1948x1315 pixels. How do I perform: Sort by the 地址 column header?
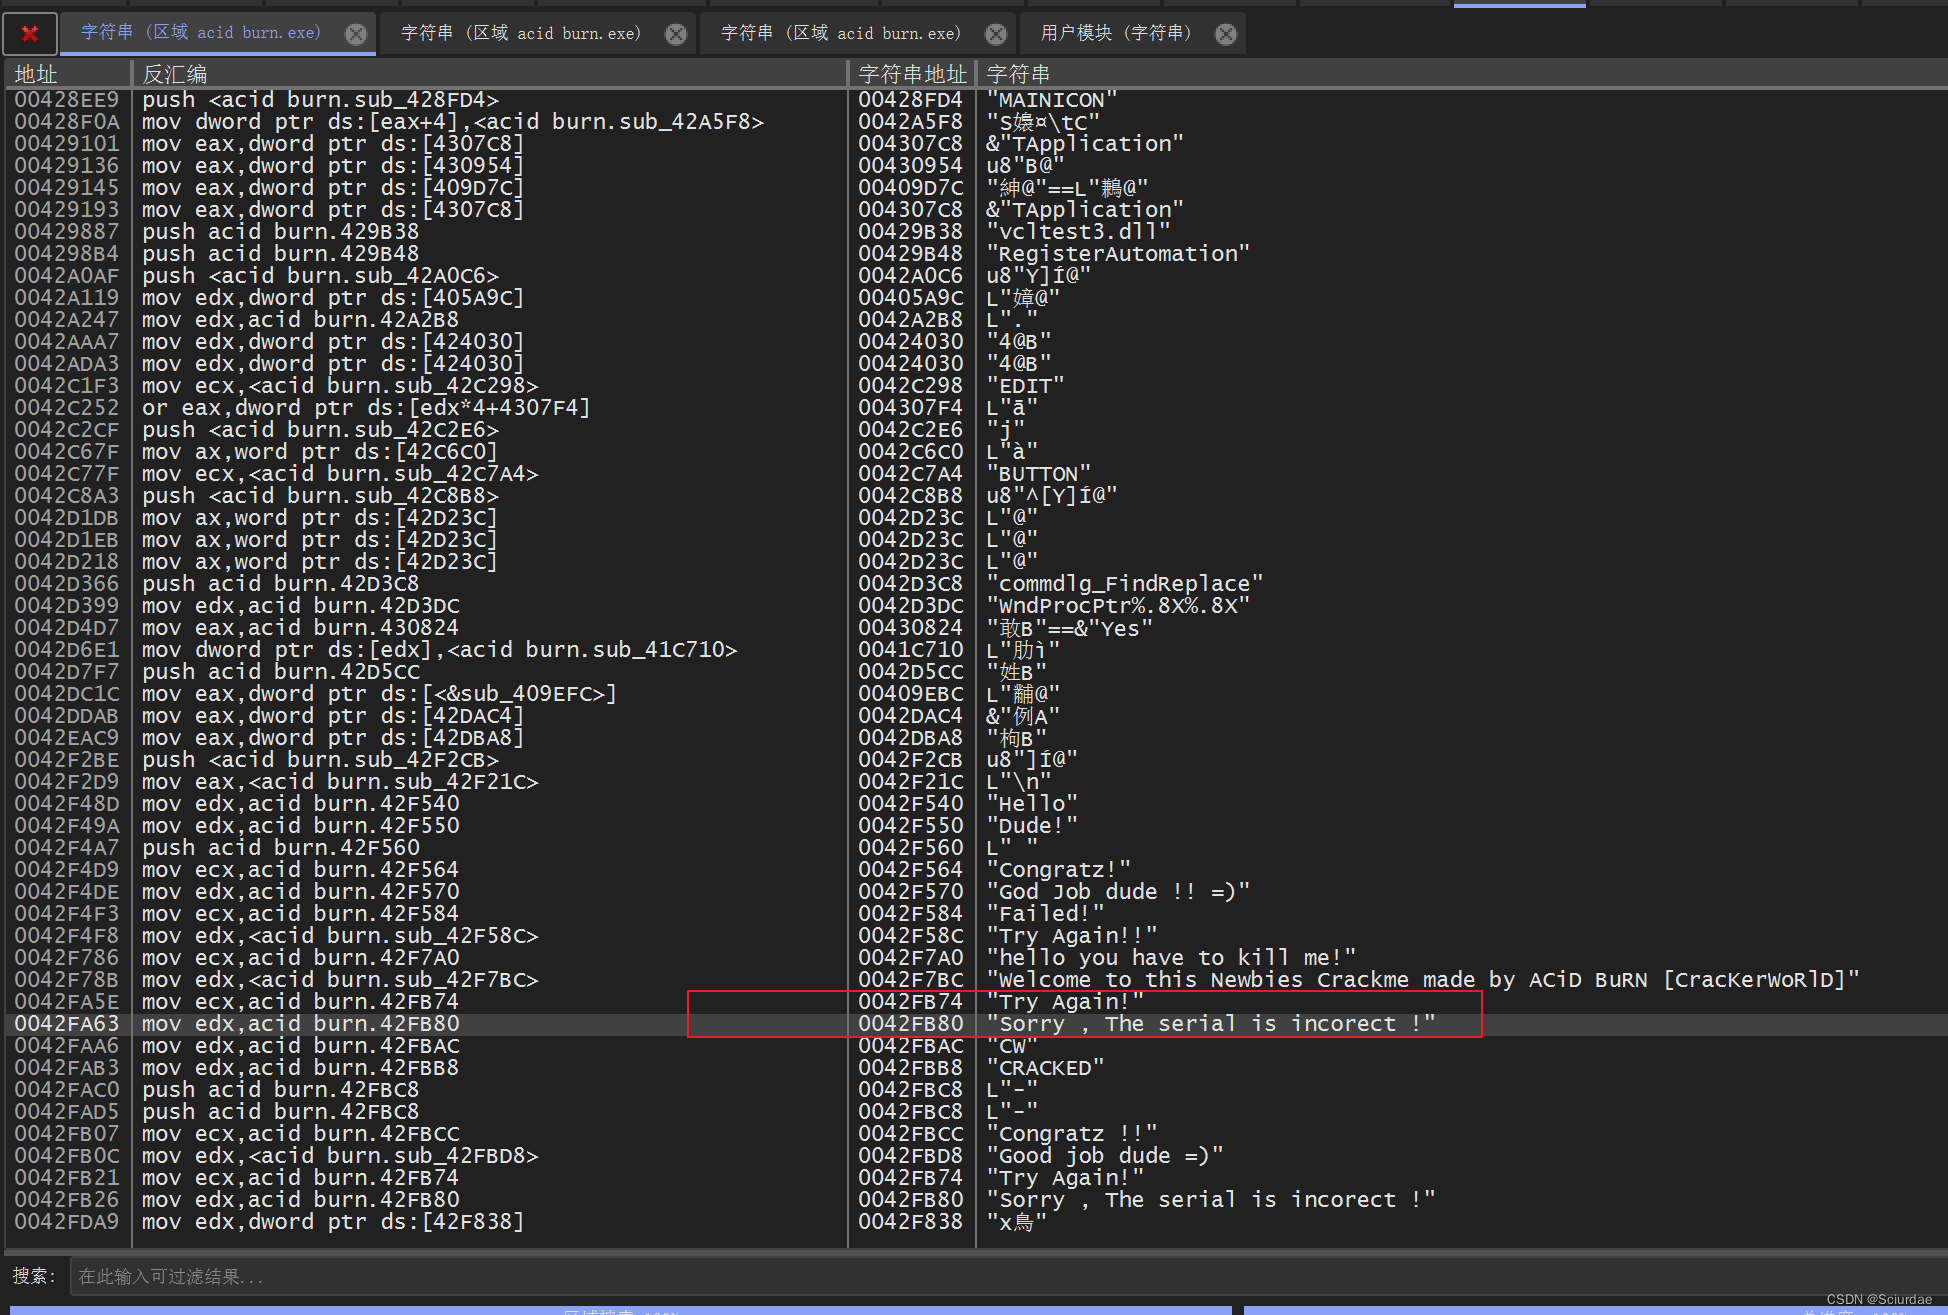[36, 74]
